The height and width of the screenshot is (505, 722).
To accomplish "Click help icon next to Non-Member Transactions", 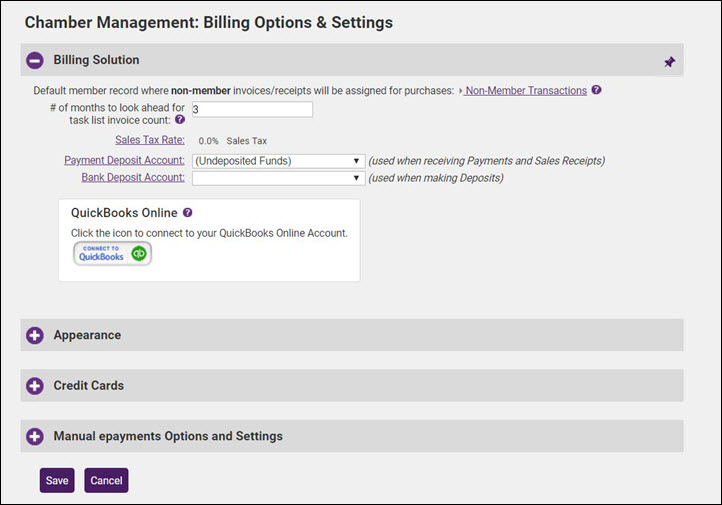I will tap(596, 90).
